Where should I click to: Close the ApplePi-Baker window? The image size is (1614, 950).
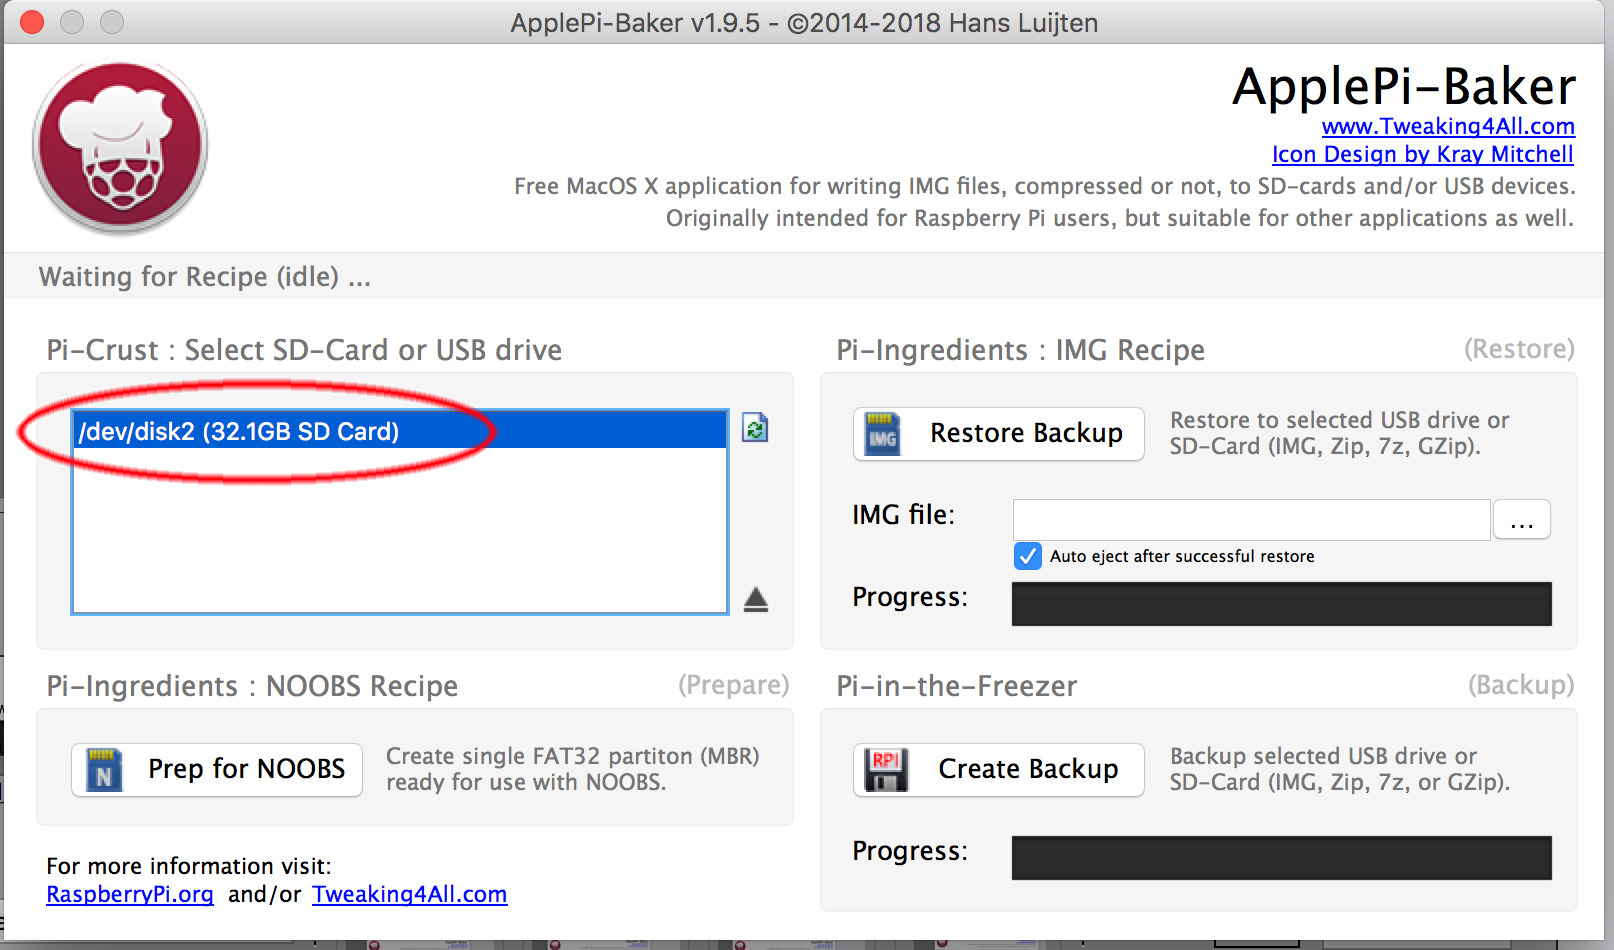tap(32, 22)
